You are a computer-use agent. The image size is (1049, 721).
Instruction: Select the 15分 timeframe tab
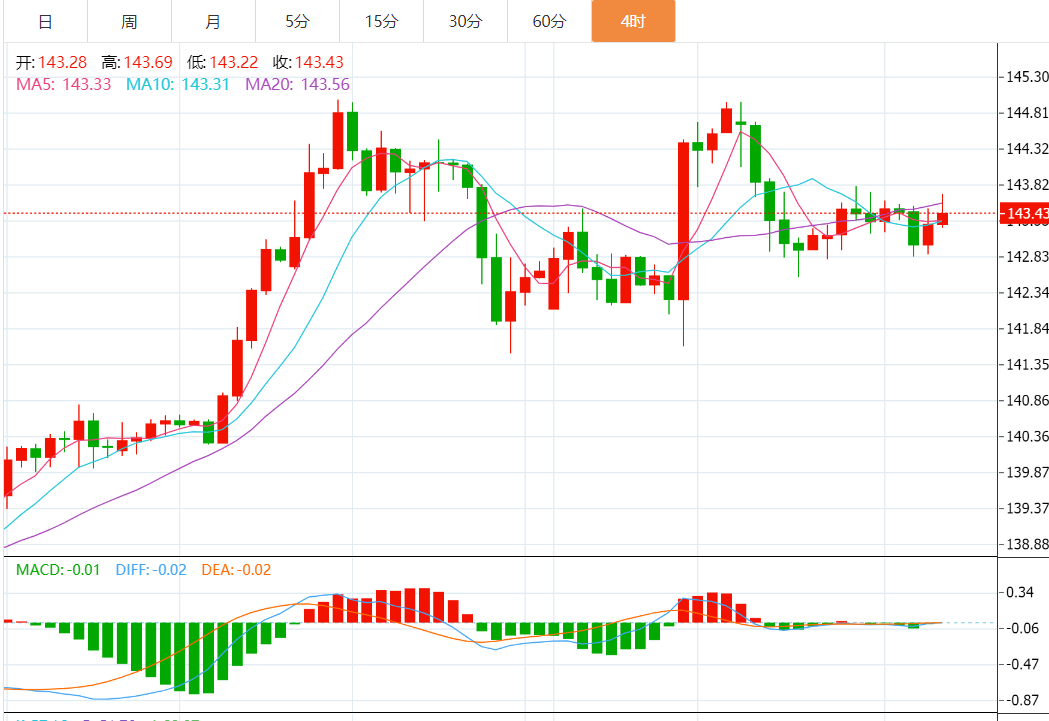pyautogui.click(x=381, y=21)
